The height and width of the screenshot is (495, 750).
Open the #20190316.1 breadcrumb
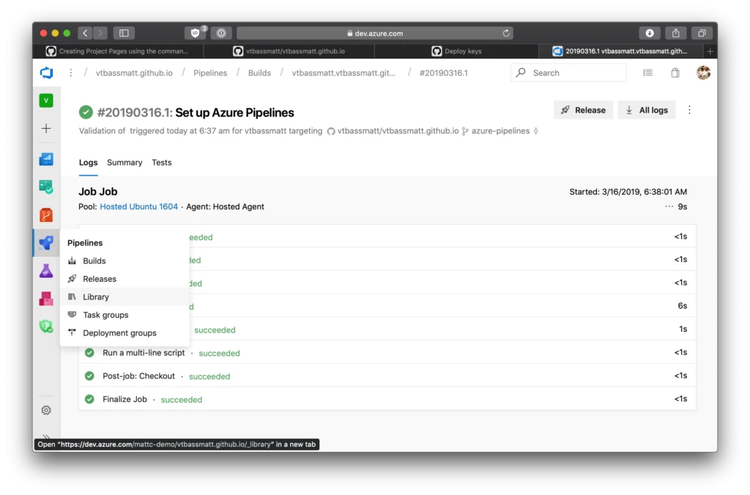tap(443, 73)
